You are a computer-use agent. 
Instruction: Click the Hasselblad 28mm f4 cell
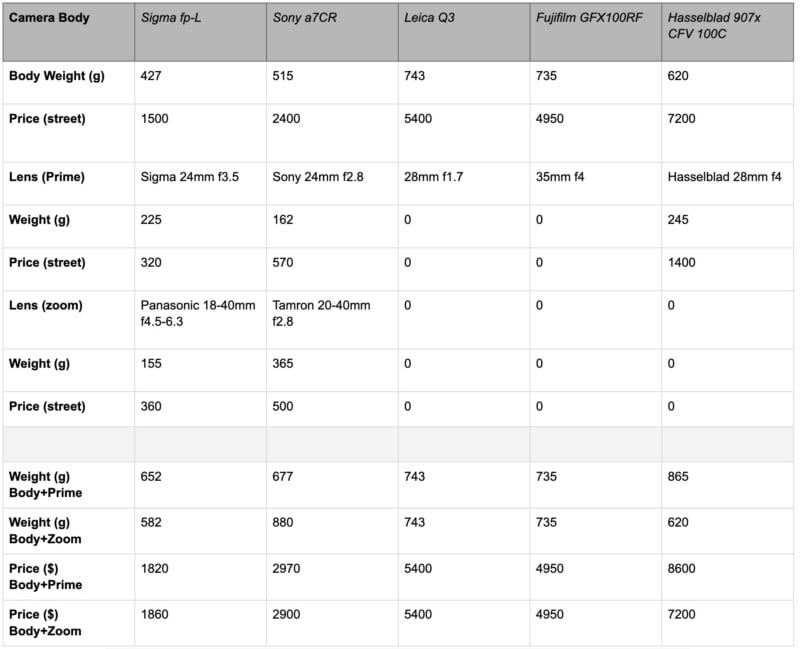(x=724, y=177)
